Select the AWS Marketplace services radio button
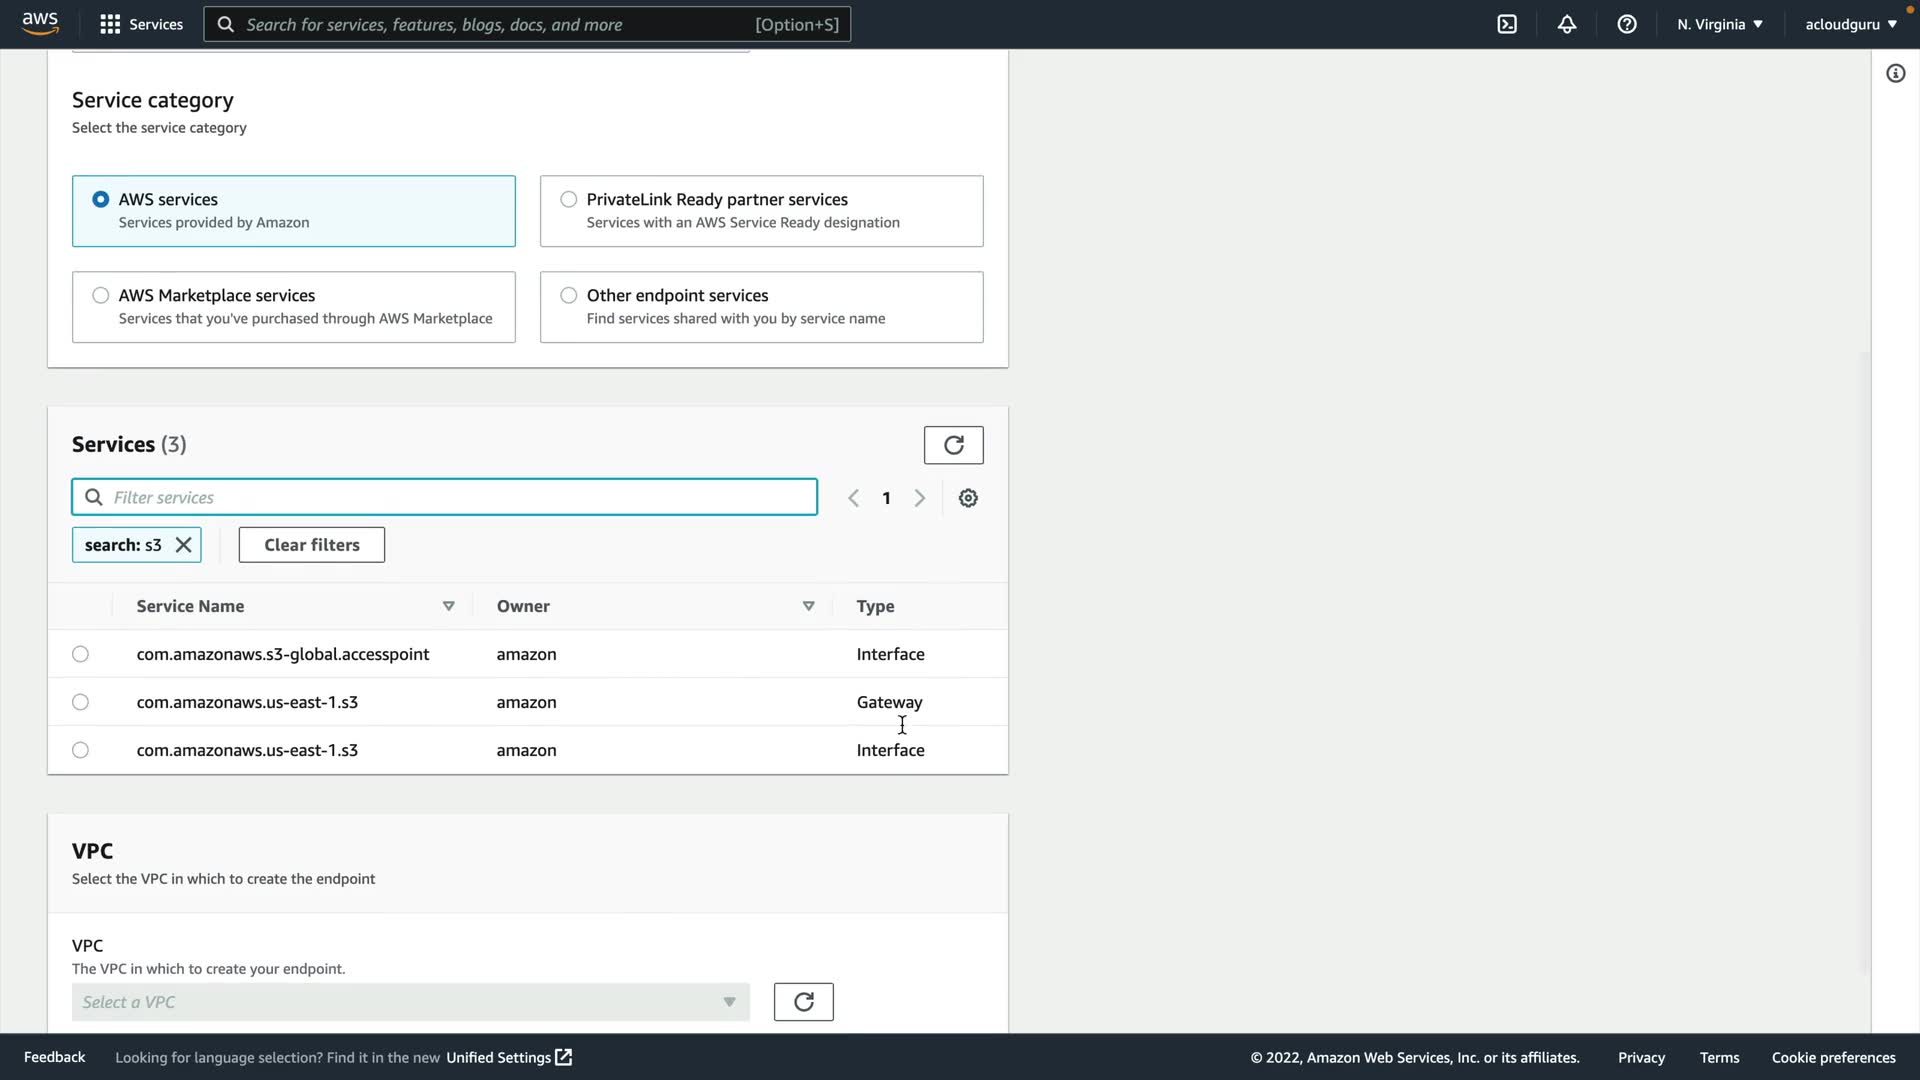The width and height of the screenshot is (1920, 1080). coord(101,295)
